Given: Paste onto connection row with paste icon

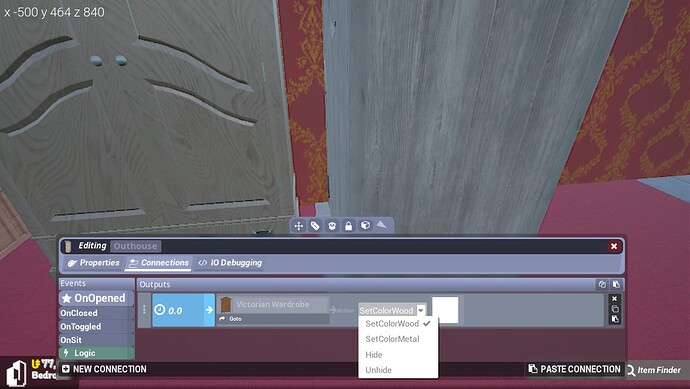Looking at the screenshot, I should coord(615,319).
